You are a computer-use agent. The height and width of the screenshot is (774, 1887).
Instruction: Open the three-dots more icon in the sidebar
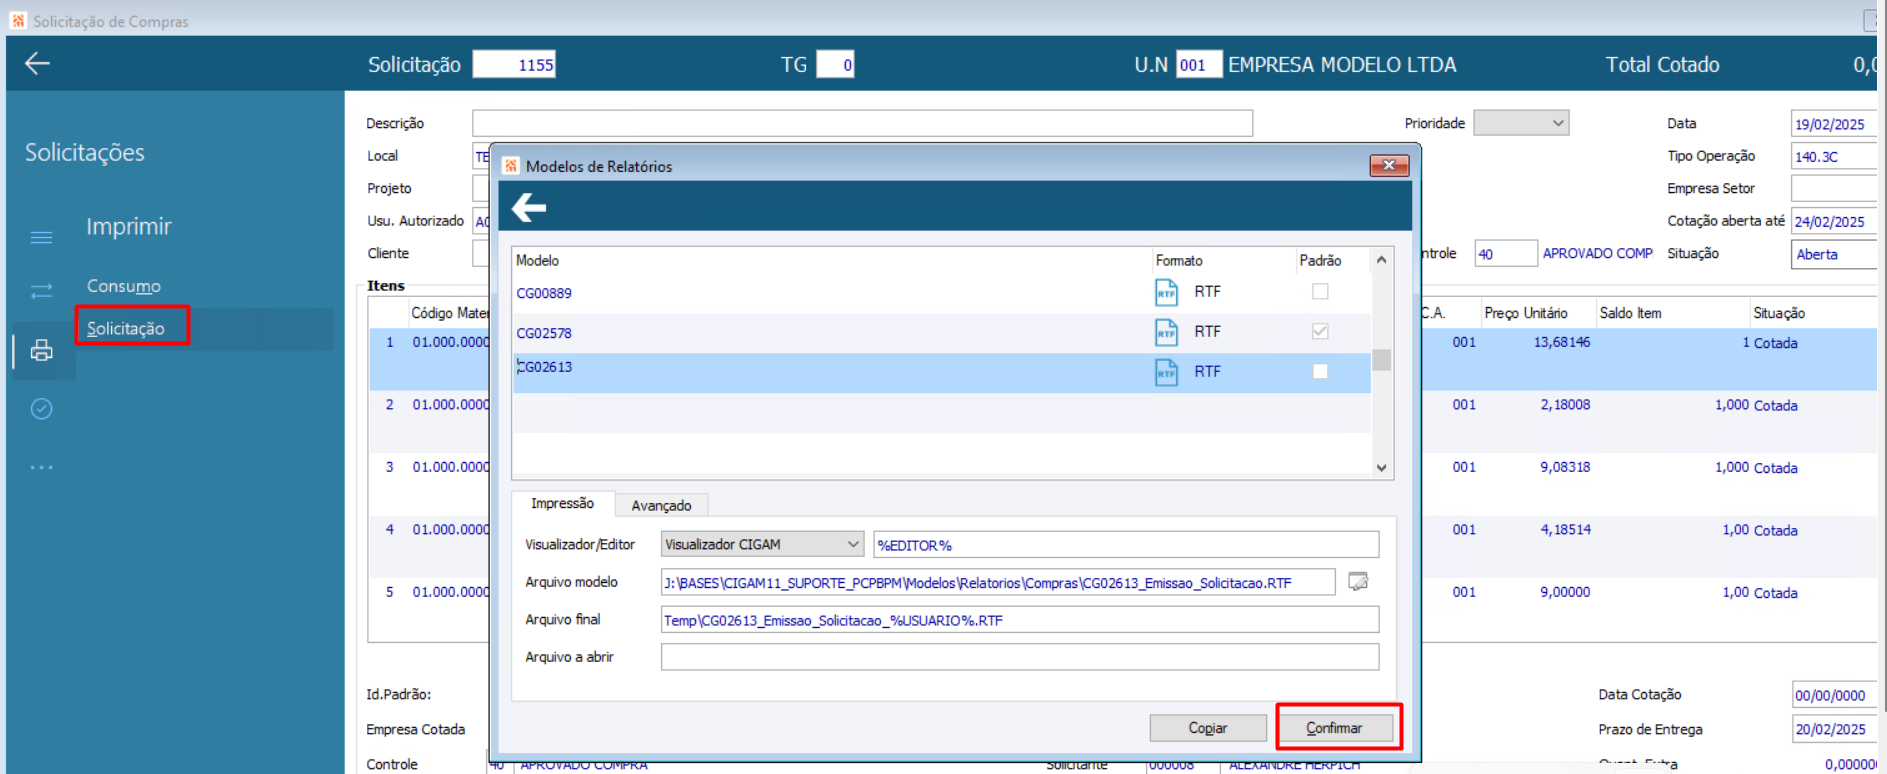(x=41, y=467)
